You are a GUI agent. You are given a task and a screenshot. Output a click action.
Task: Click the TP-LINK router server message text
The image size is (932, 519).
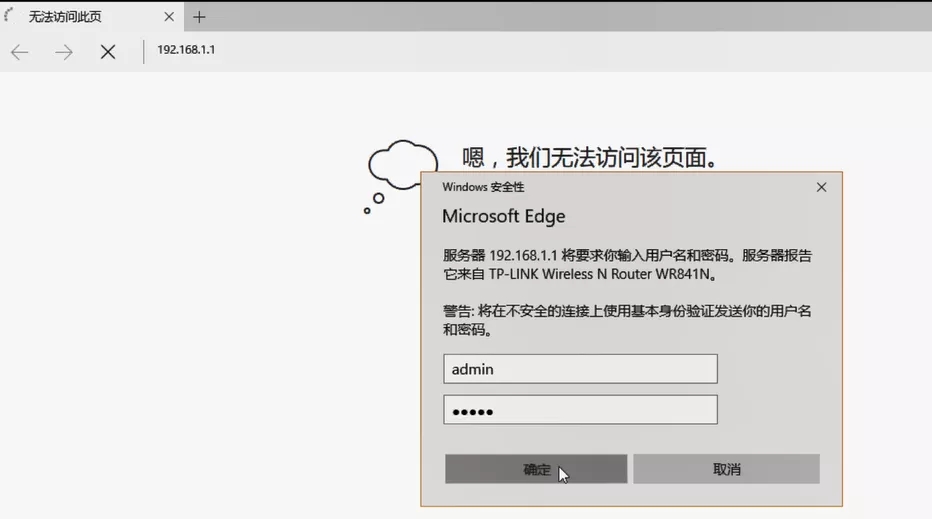click(x=627, y=264)
